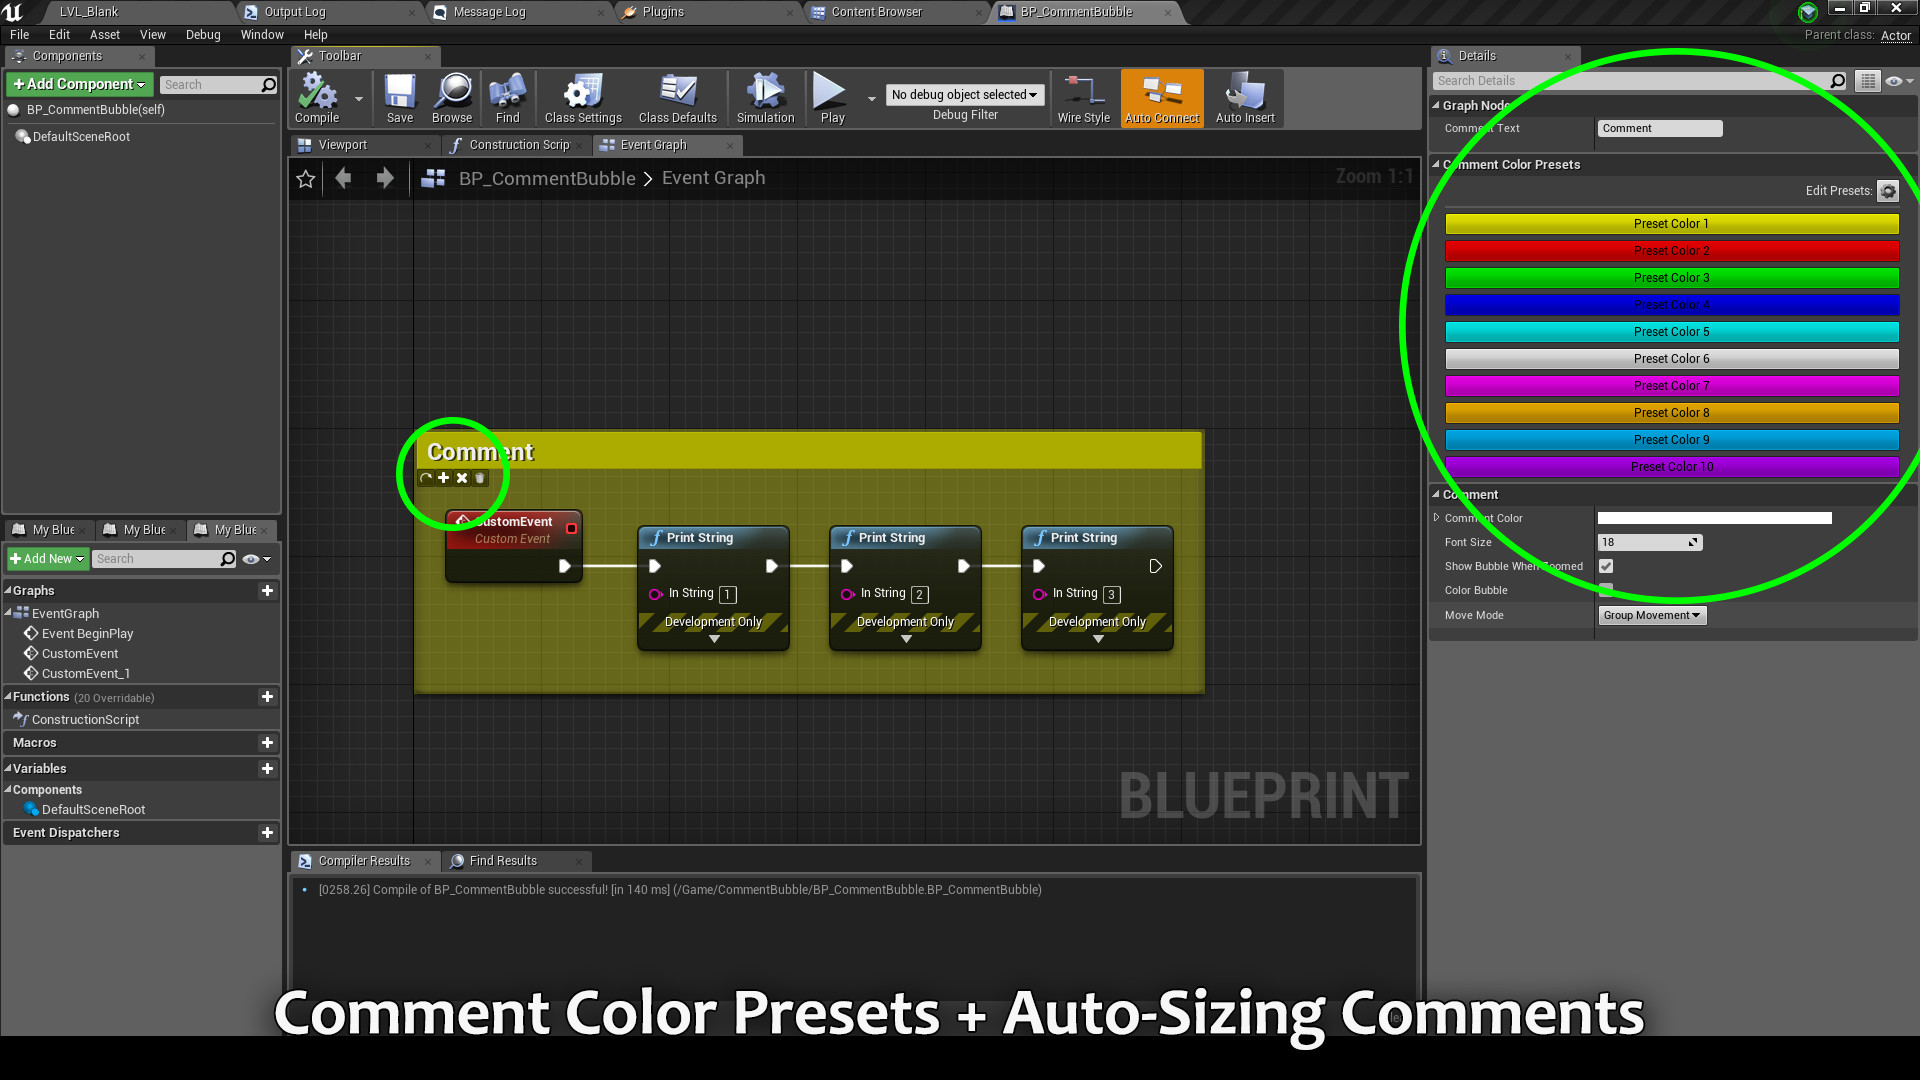
Task: Switch to the Construction Script tab
Action: (518, 145)
